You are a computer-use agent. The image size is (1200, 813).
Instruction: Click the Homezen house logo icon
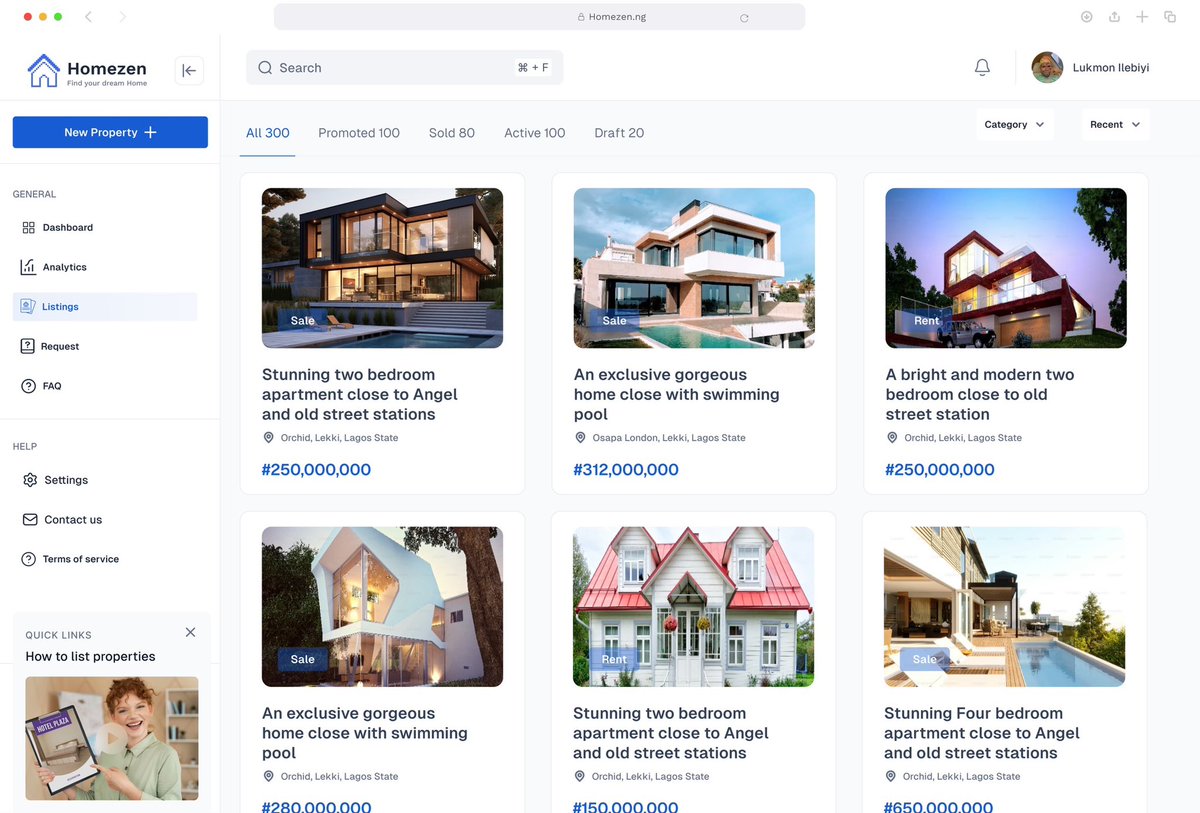pos(43,70)
